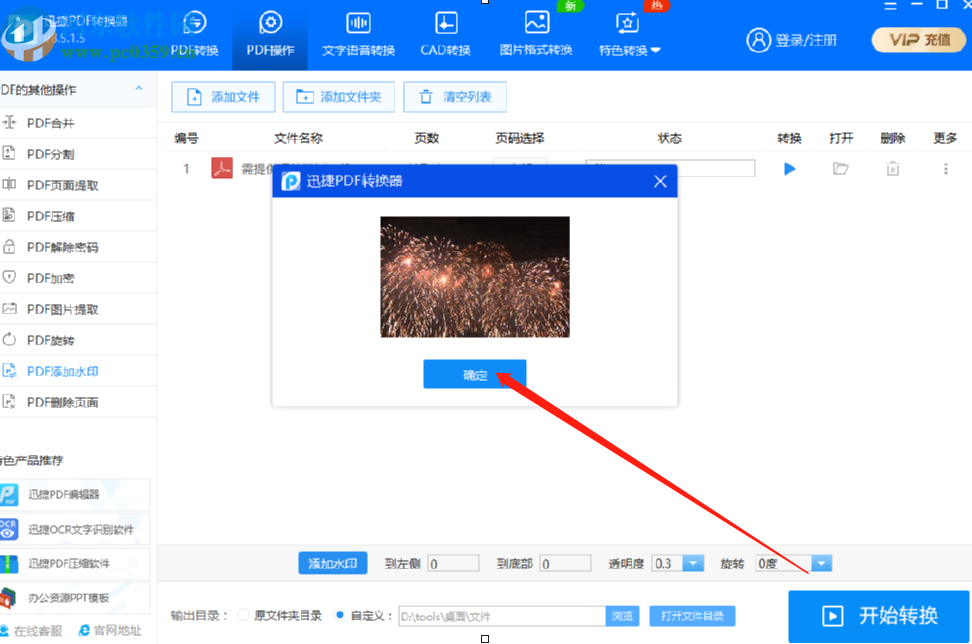Open more options for file row 1

pyautogui.click(x=945, y=169)
